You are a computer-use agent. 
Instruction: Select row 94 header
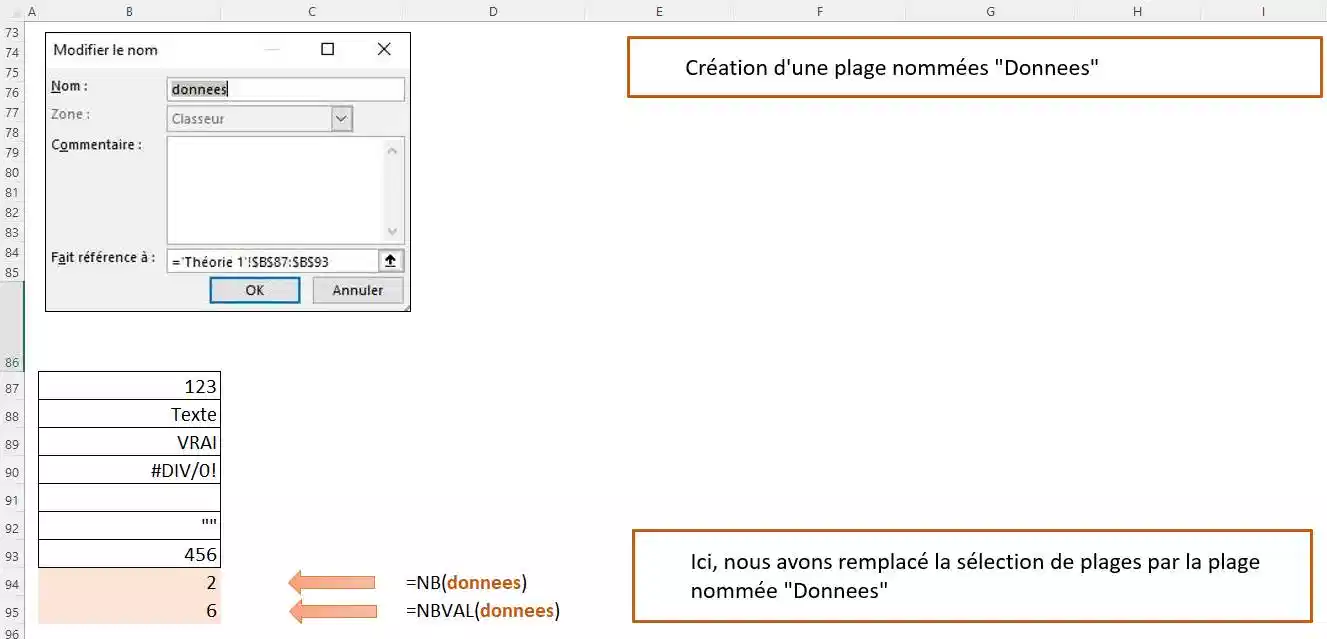(x=12, y=583)
